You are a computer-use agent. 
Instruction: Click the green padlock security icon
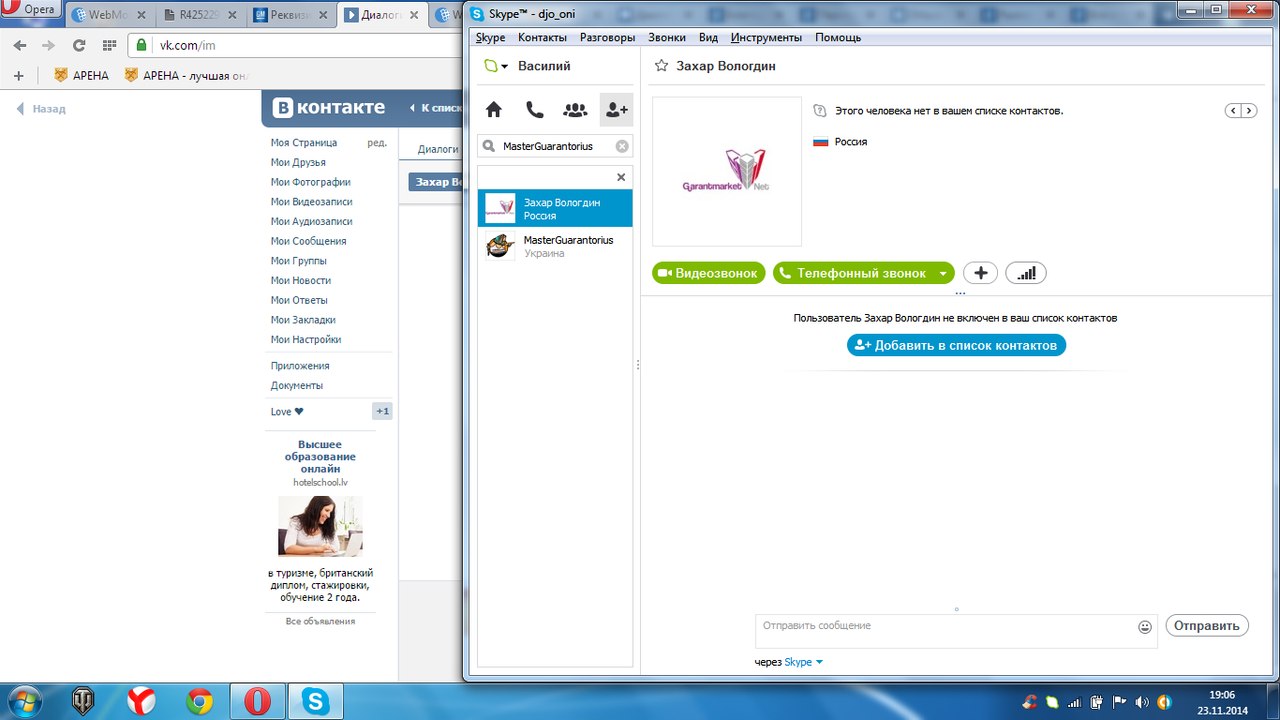click(141, 45)
